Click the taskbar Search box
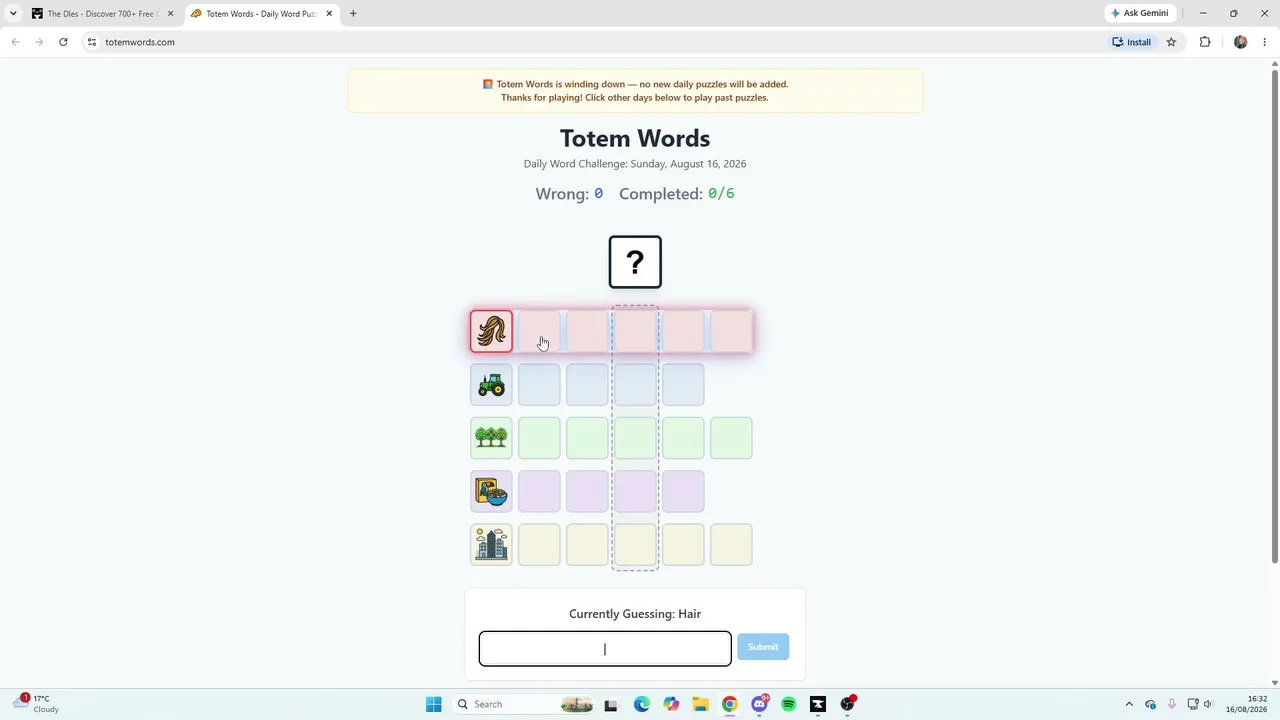This screenshot has height=720, width=1280. tap(523, 704)
